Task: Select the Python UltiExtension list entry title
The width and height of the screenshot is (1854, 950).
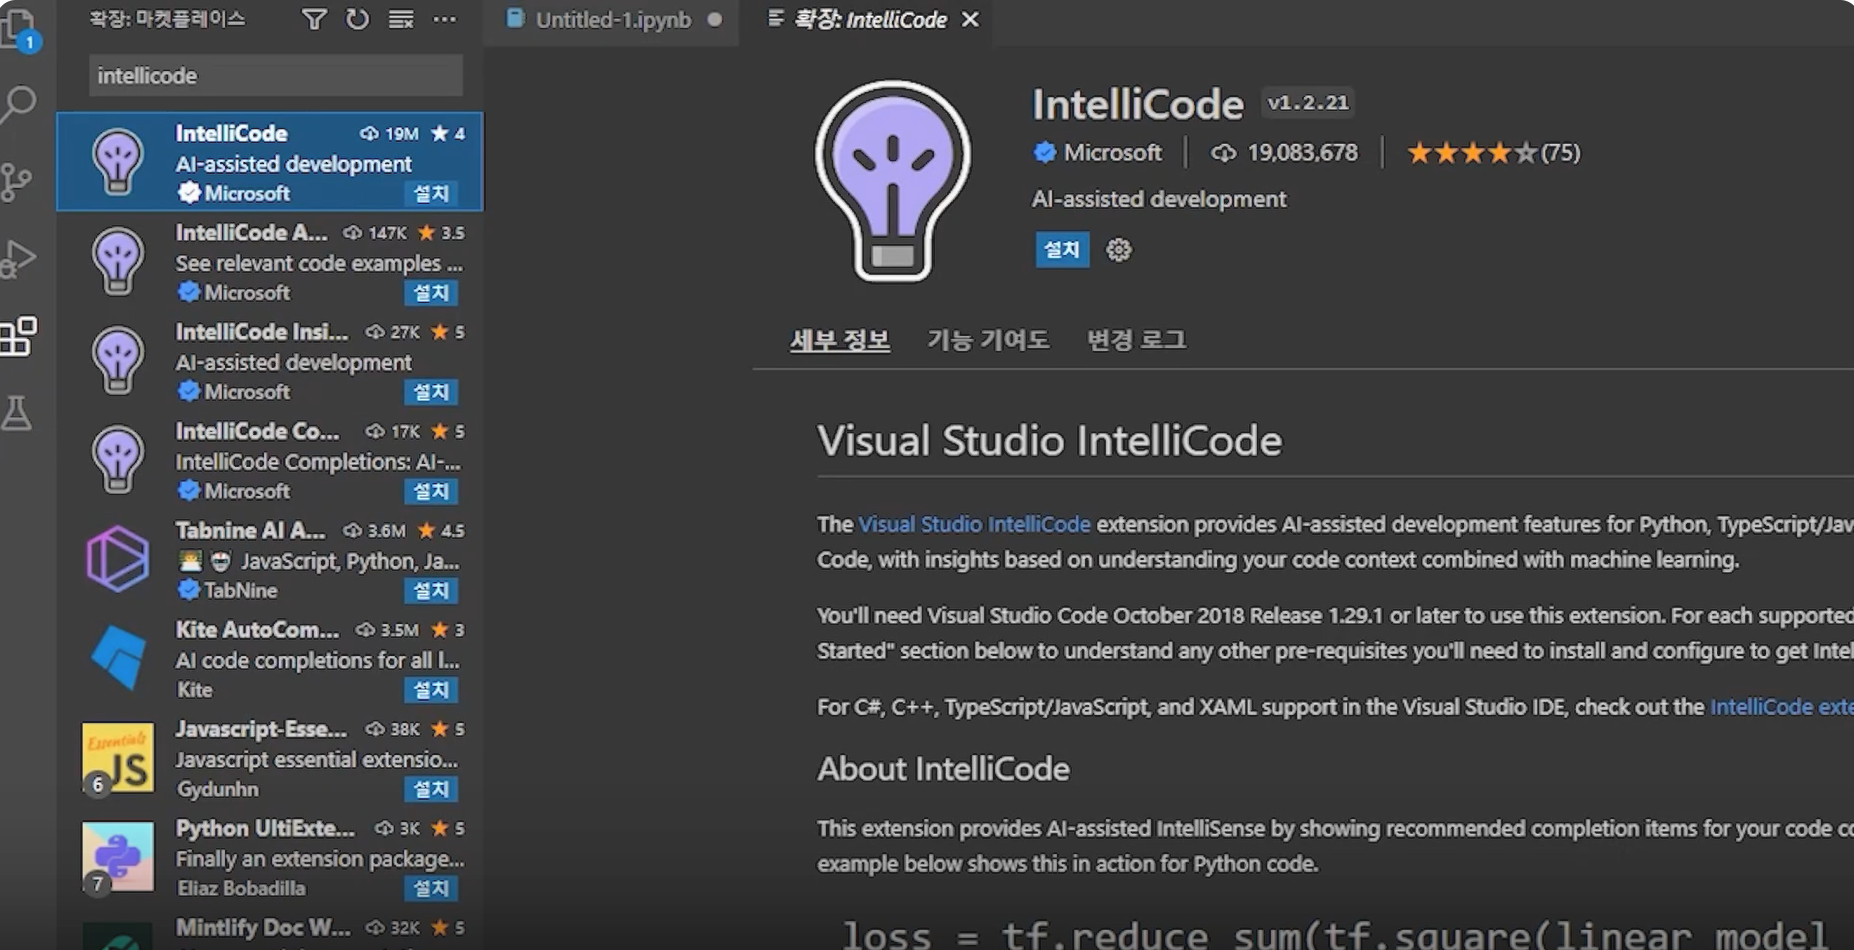Action: click(265, 828)
